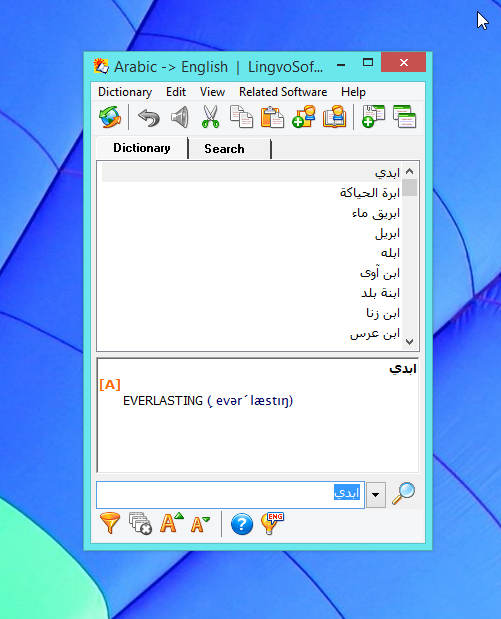
Task: Click the word list scroll up arrow
Action: coord(409,171)
